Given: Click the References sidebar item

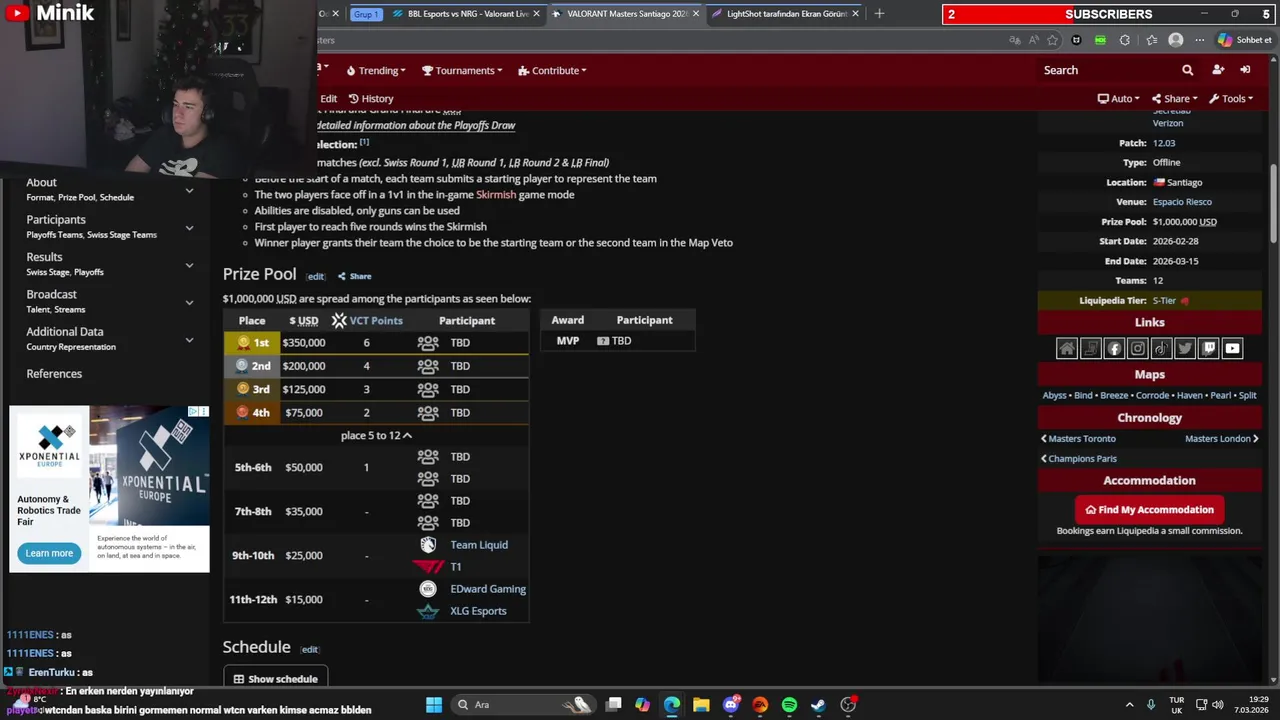Looking at the screenshot, I should (54, 374).
